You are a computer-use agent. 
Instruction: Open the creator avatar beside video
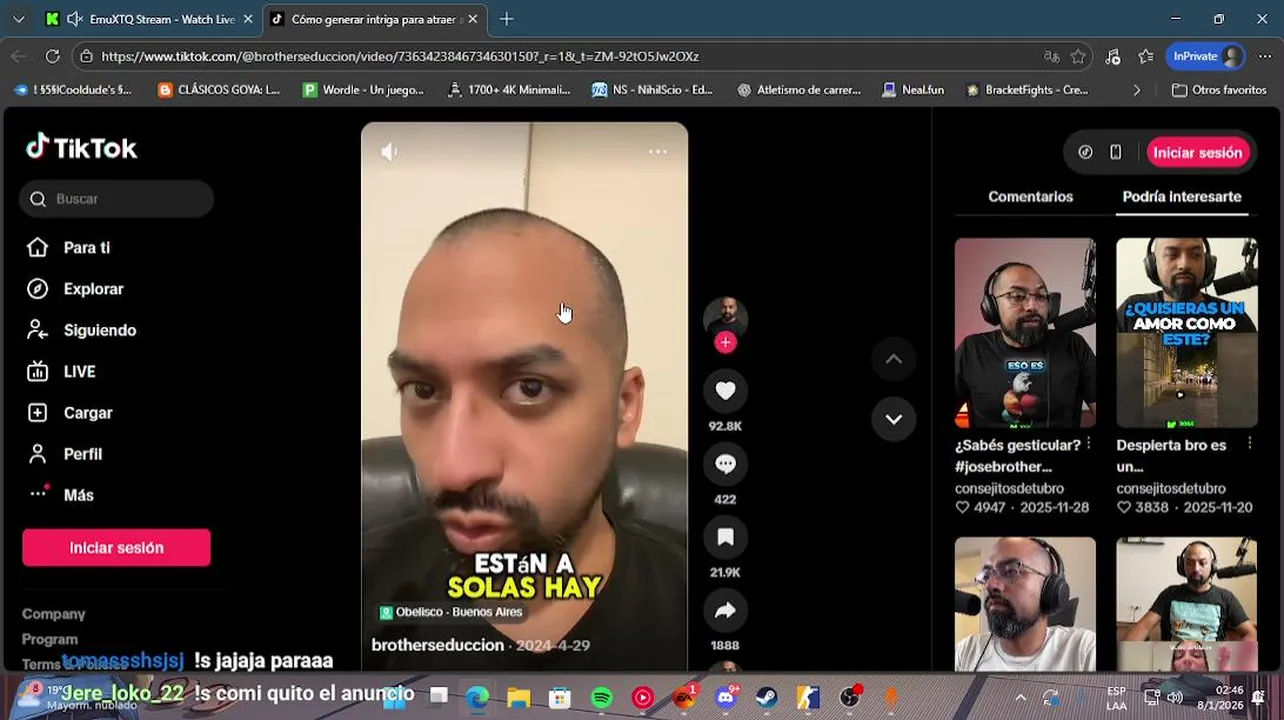[725, 317]
